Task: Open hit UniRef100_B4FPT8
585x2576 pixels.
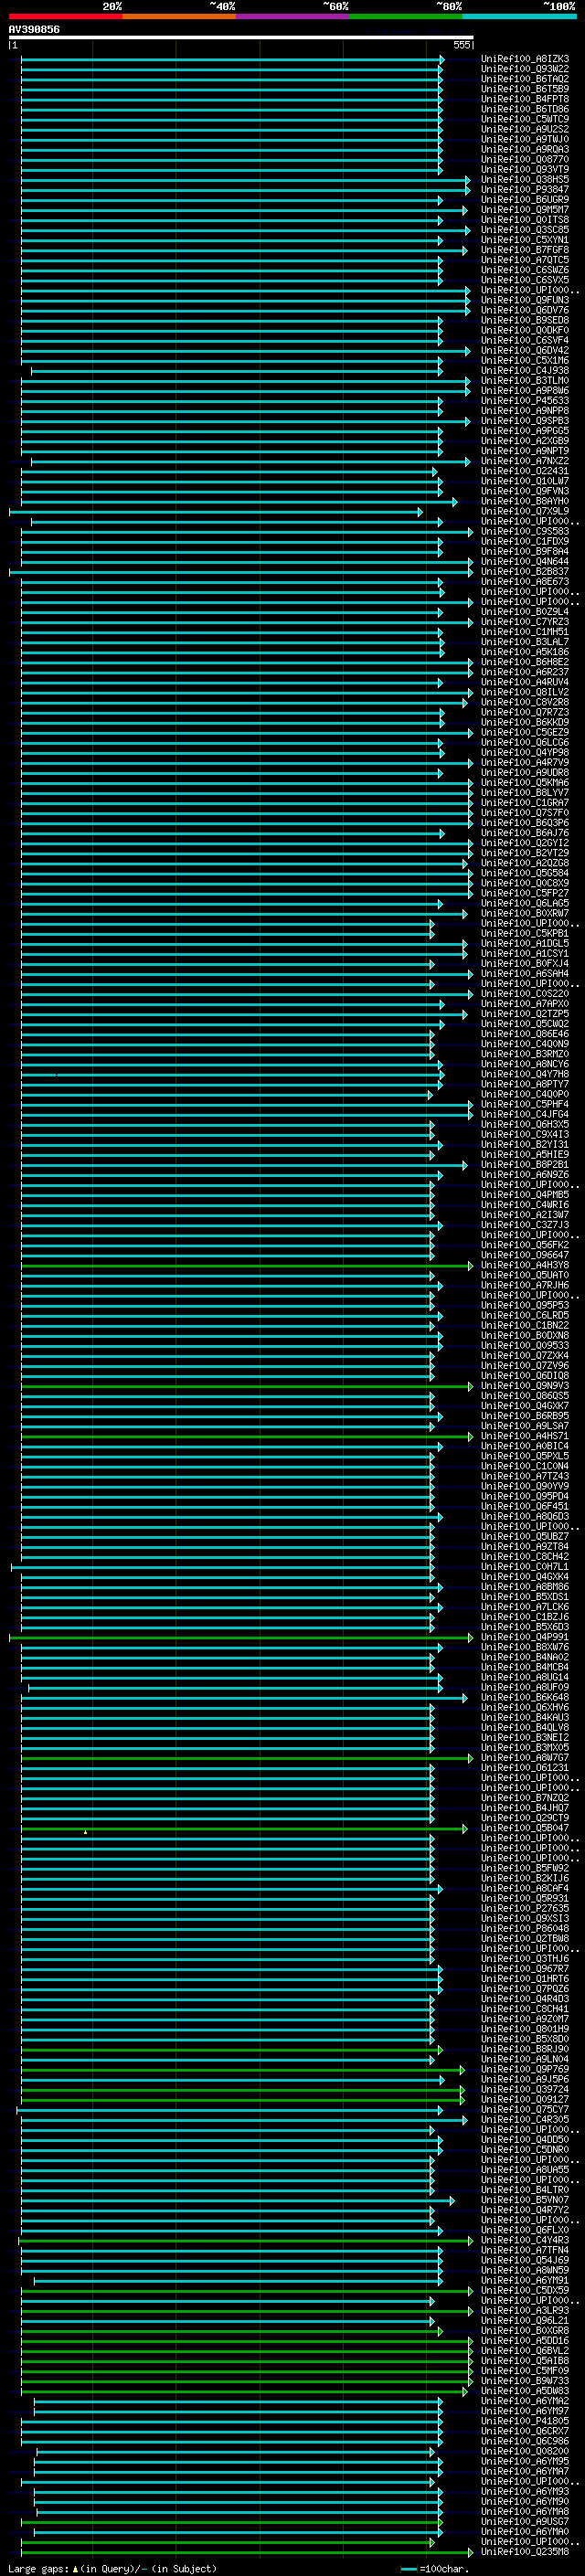Action: point(525,99)
